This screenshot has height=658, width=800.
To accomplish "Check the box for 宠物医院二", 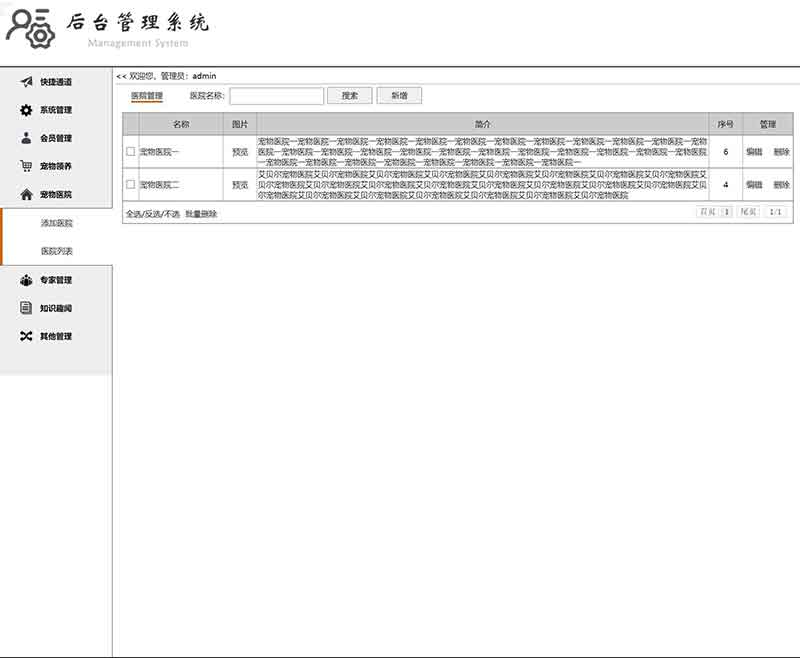I will click(131, 185).
